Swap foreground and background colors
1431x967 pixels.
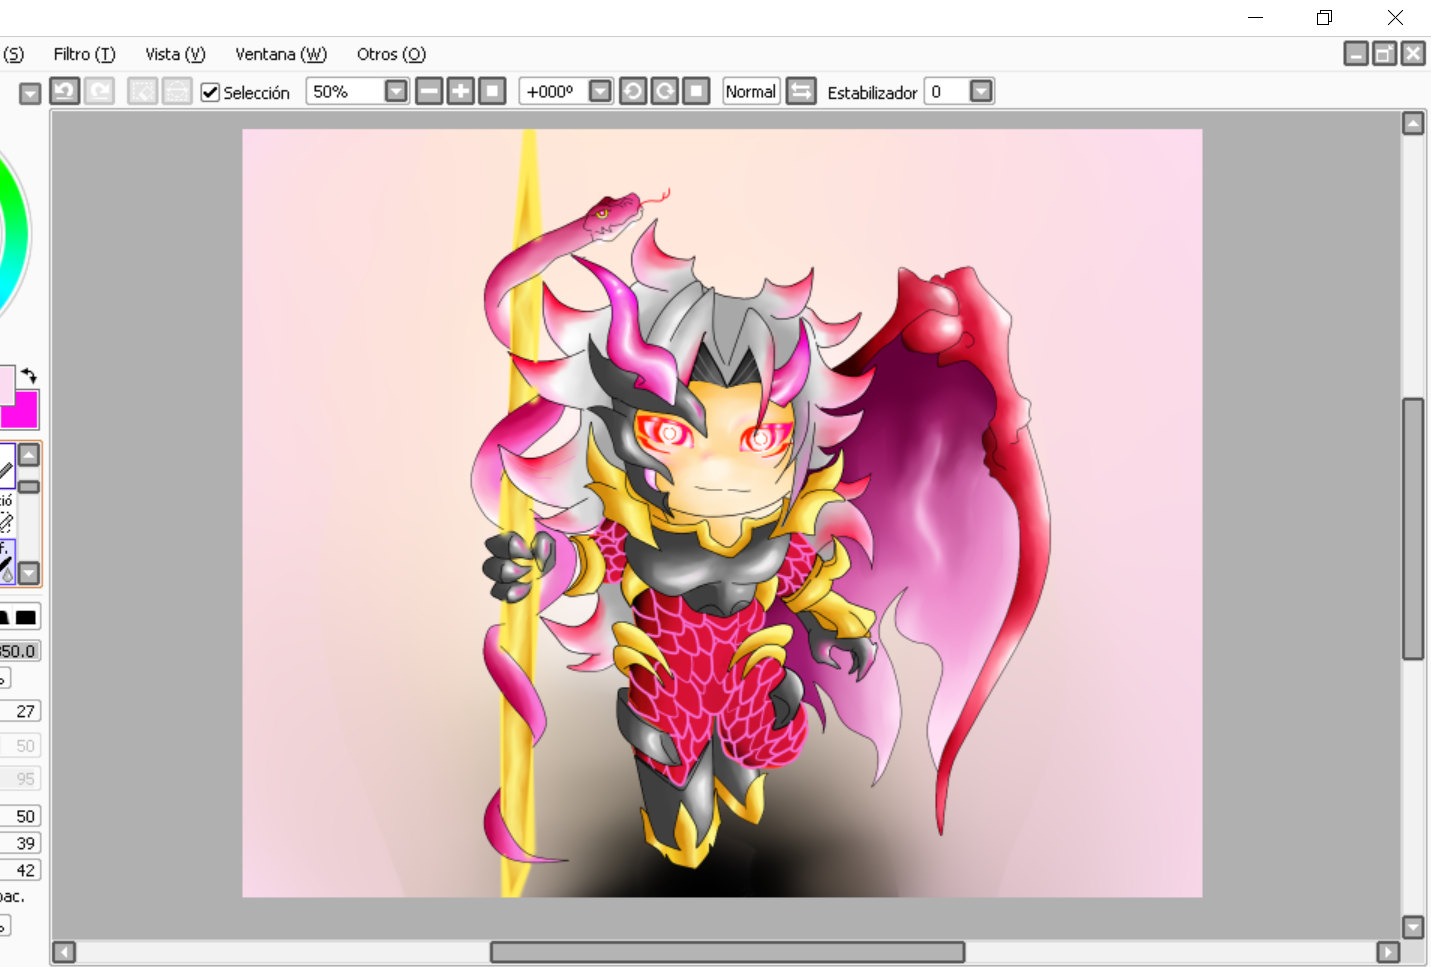(29, 376)
